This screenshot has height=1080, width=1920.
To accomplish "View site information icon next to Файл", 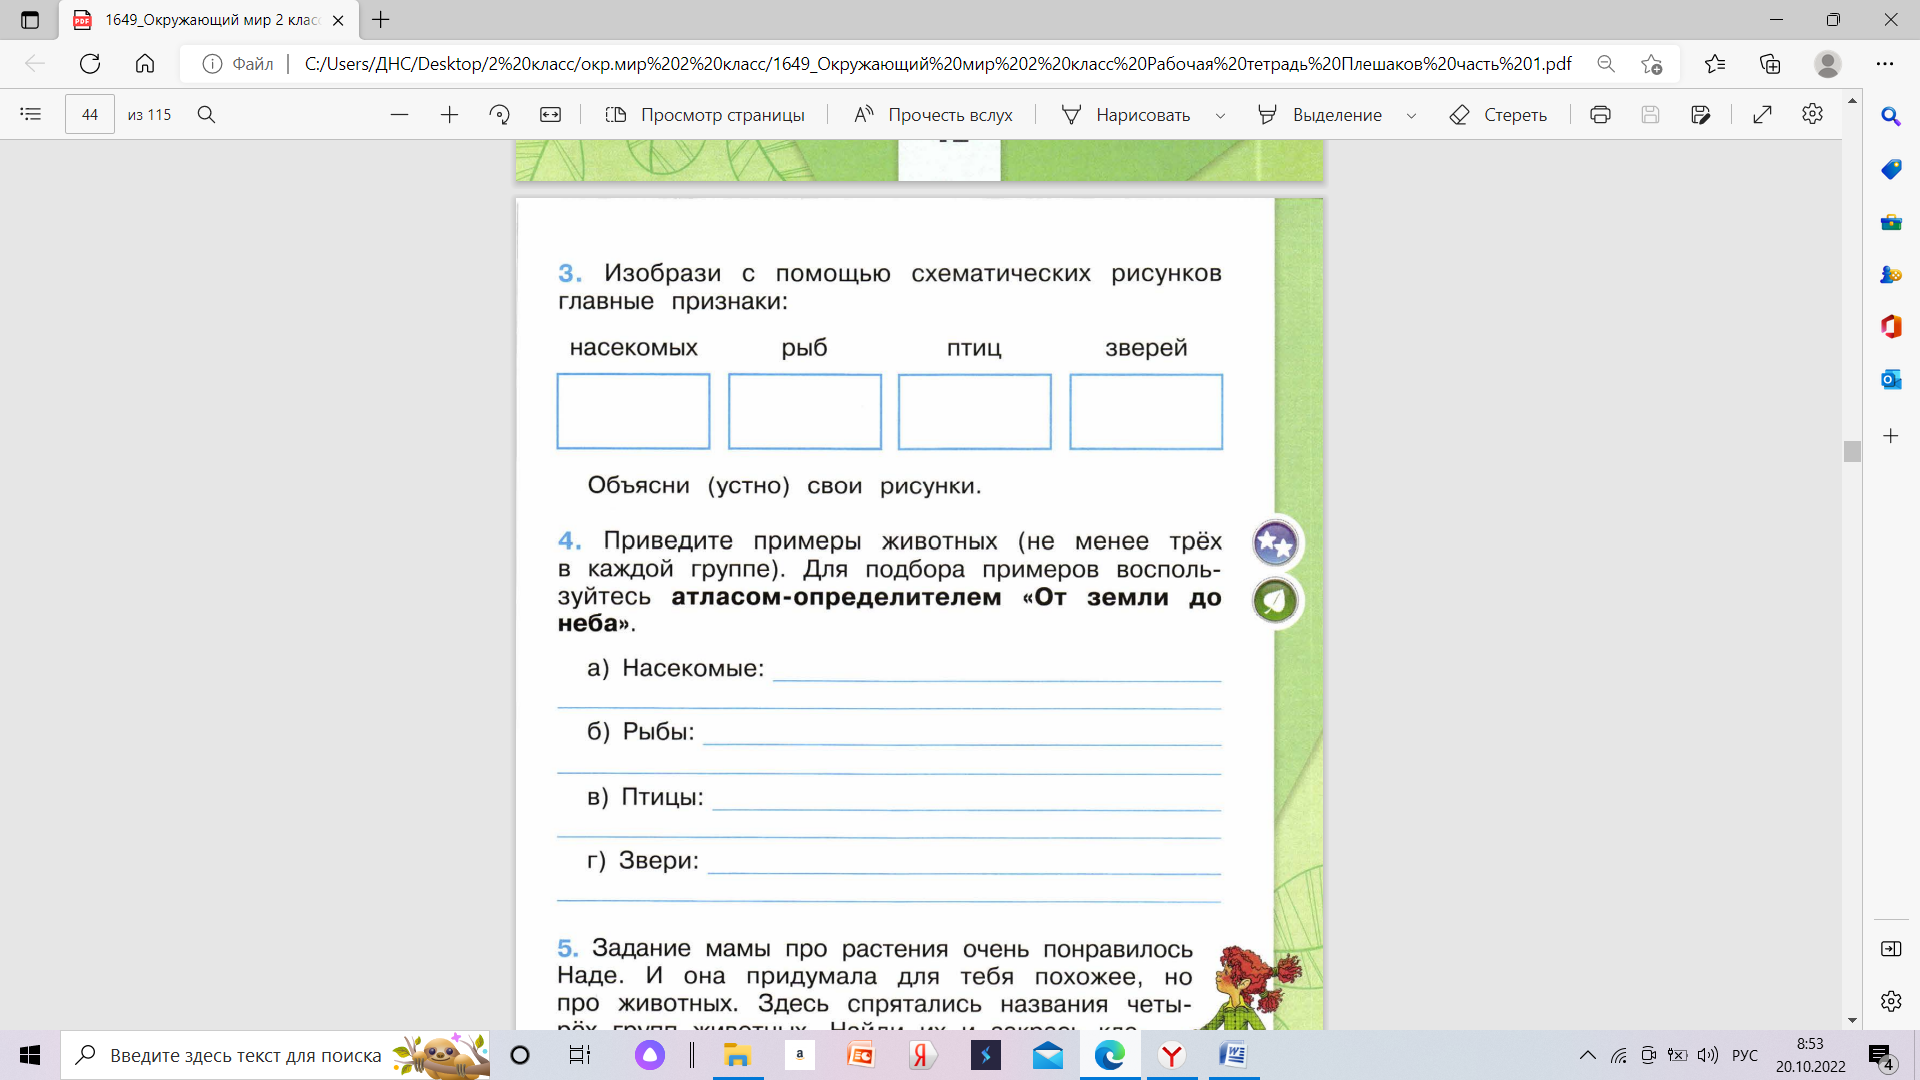I will coord(212,64).
